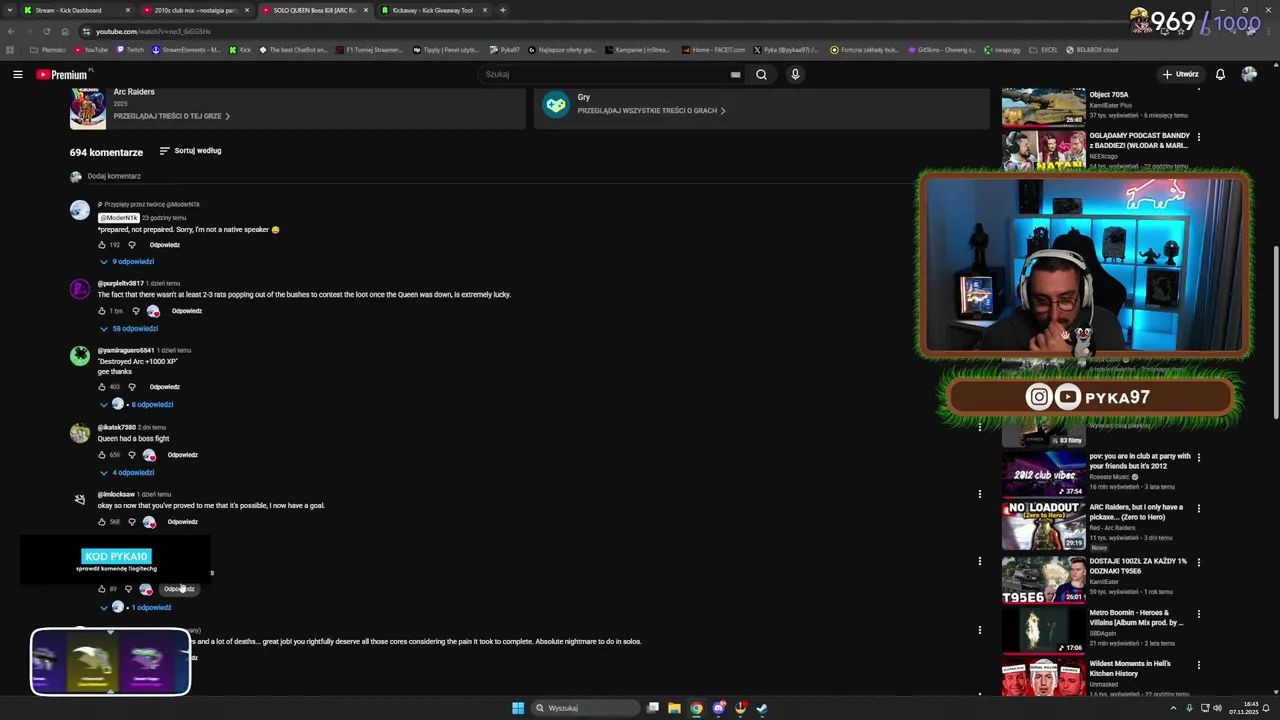The image size is (1280, 720).
Task: Reload the page
Action: [46, 31]
